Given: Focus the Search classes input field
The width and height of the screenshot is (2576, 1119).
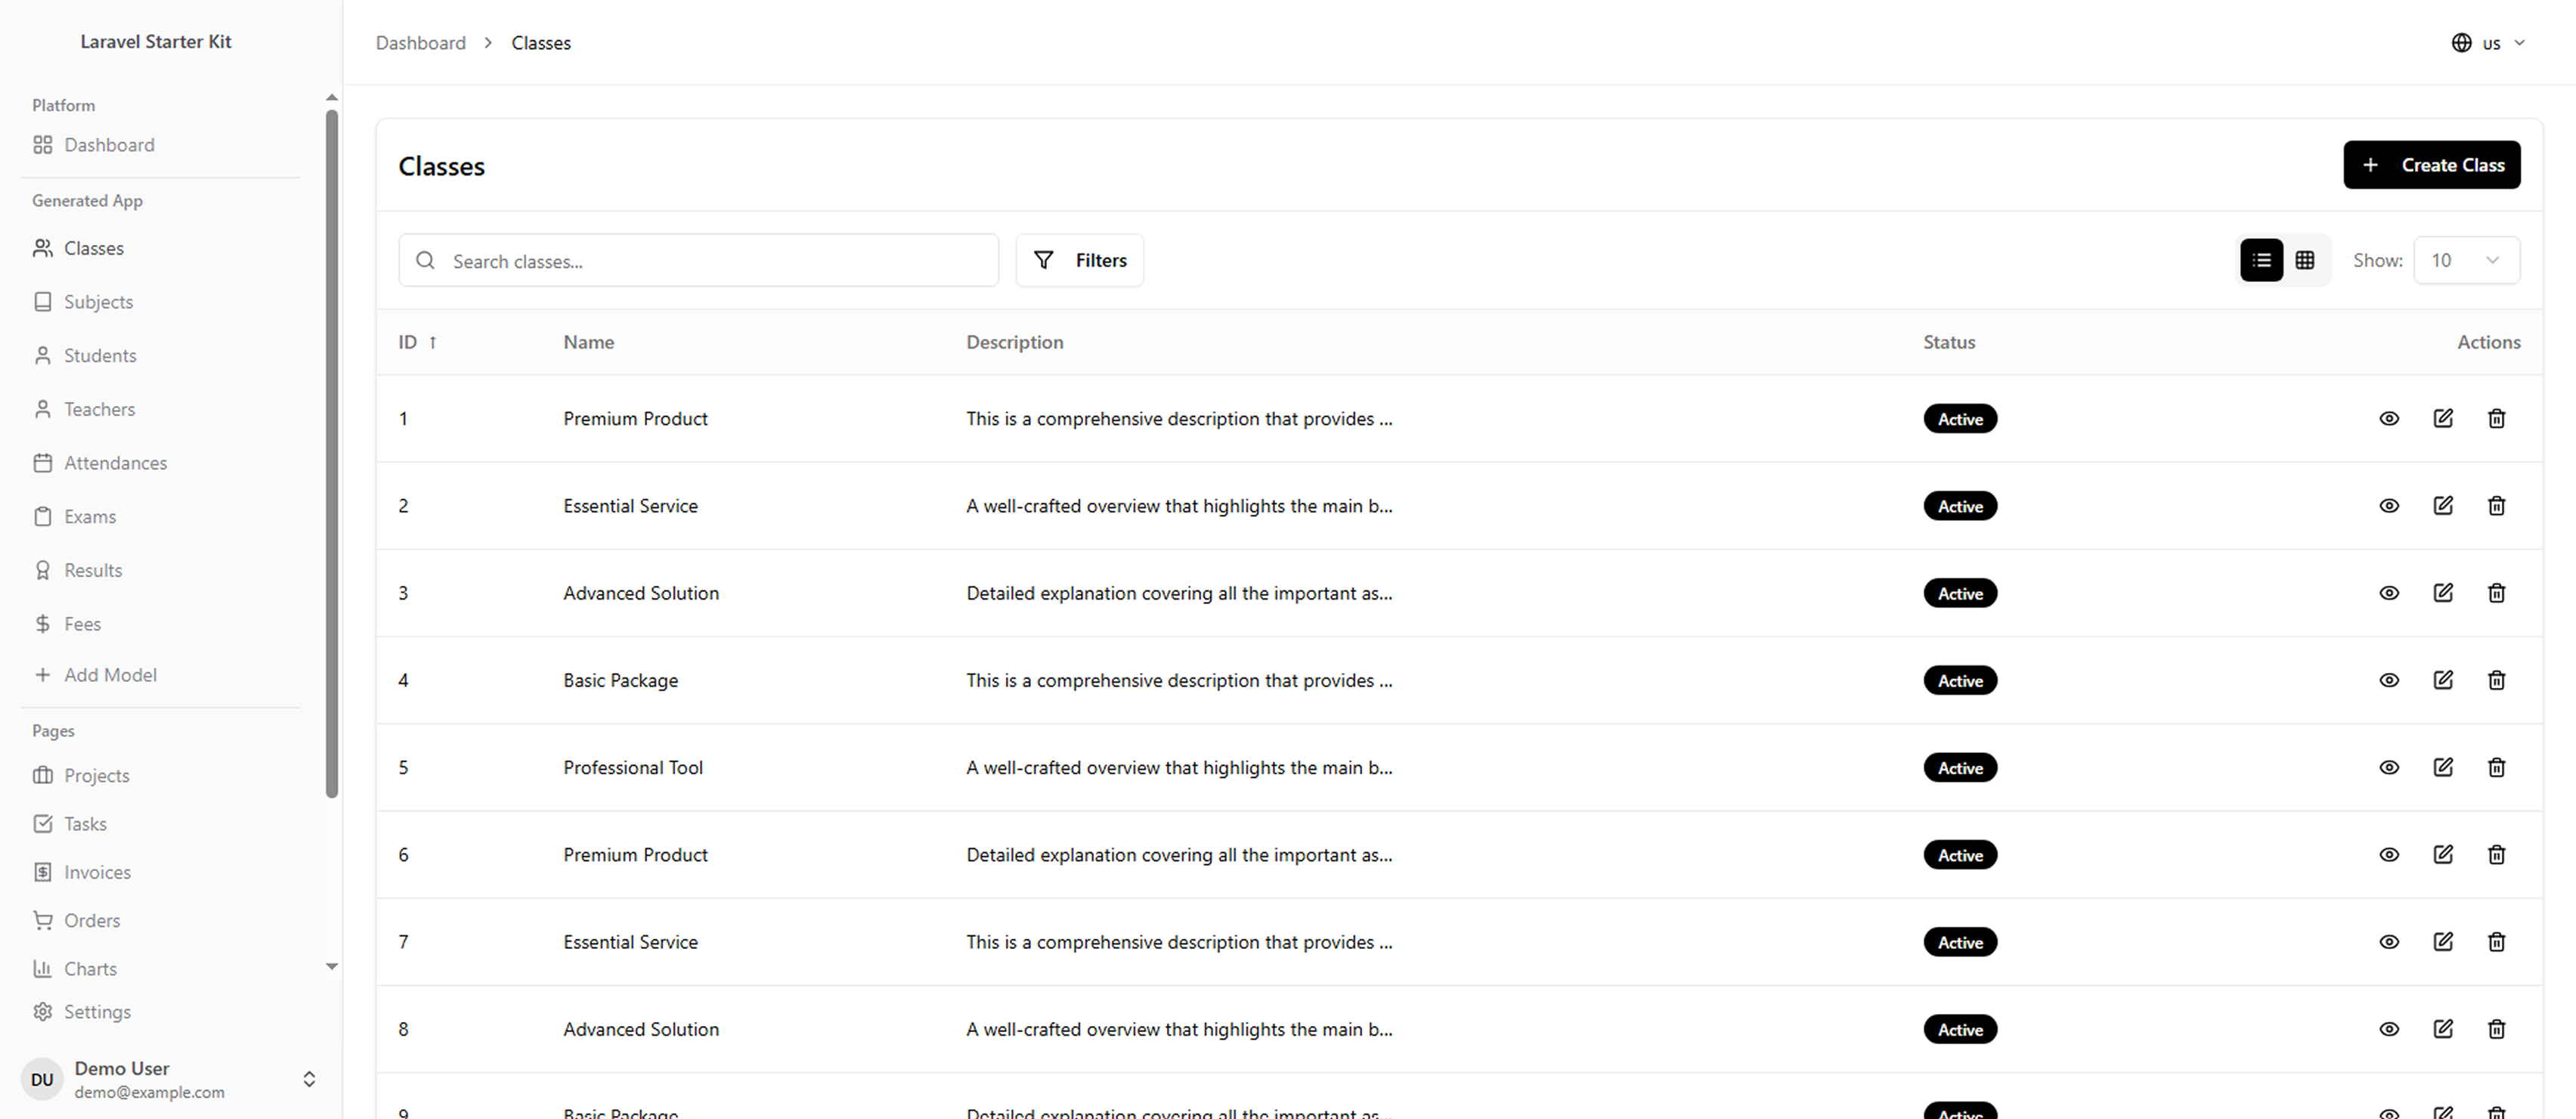Looking at the screenshot, I should (x=698, y=260).
